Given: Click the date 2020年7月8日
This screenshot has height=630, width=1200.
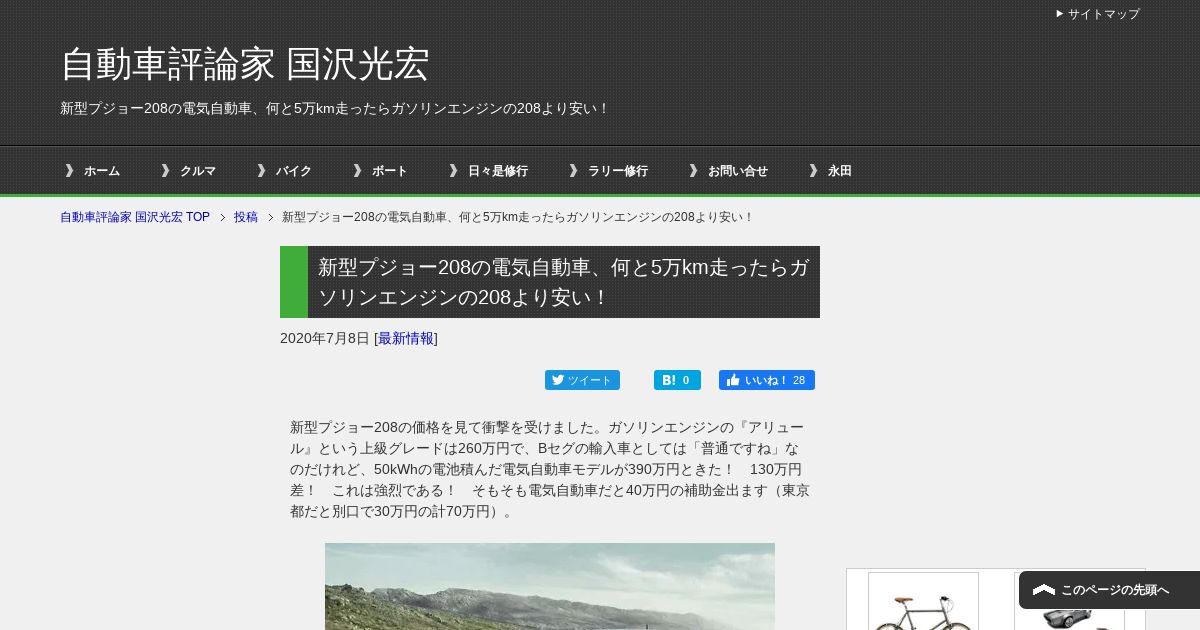Looking at the screenshot, I should click(325, 338).
